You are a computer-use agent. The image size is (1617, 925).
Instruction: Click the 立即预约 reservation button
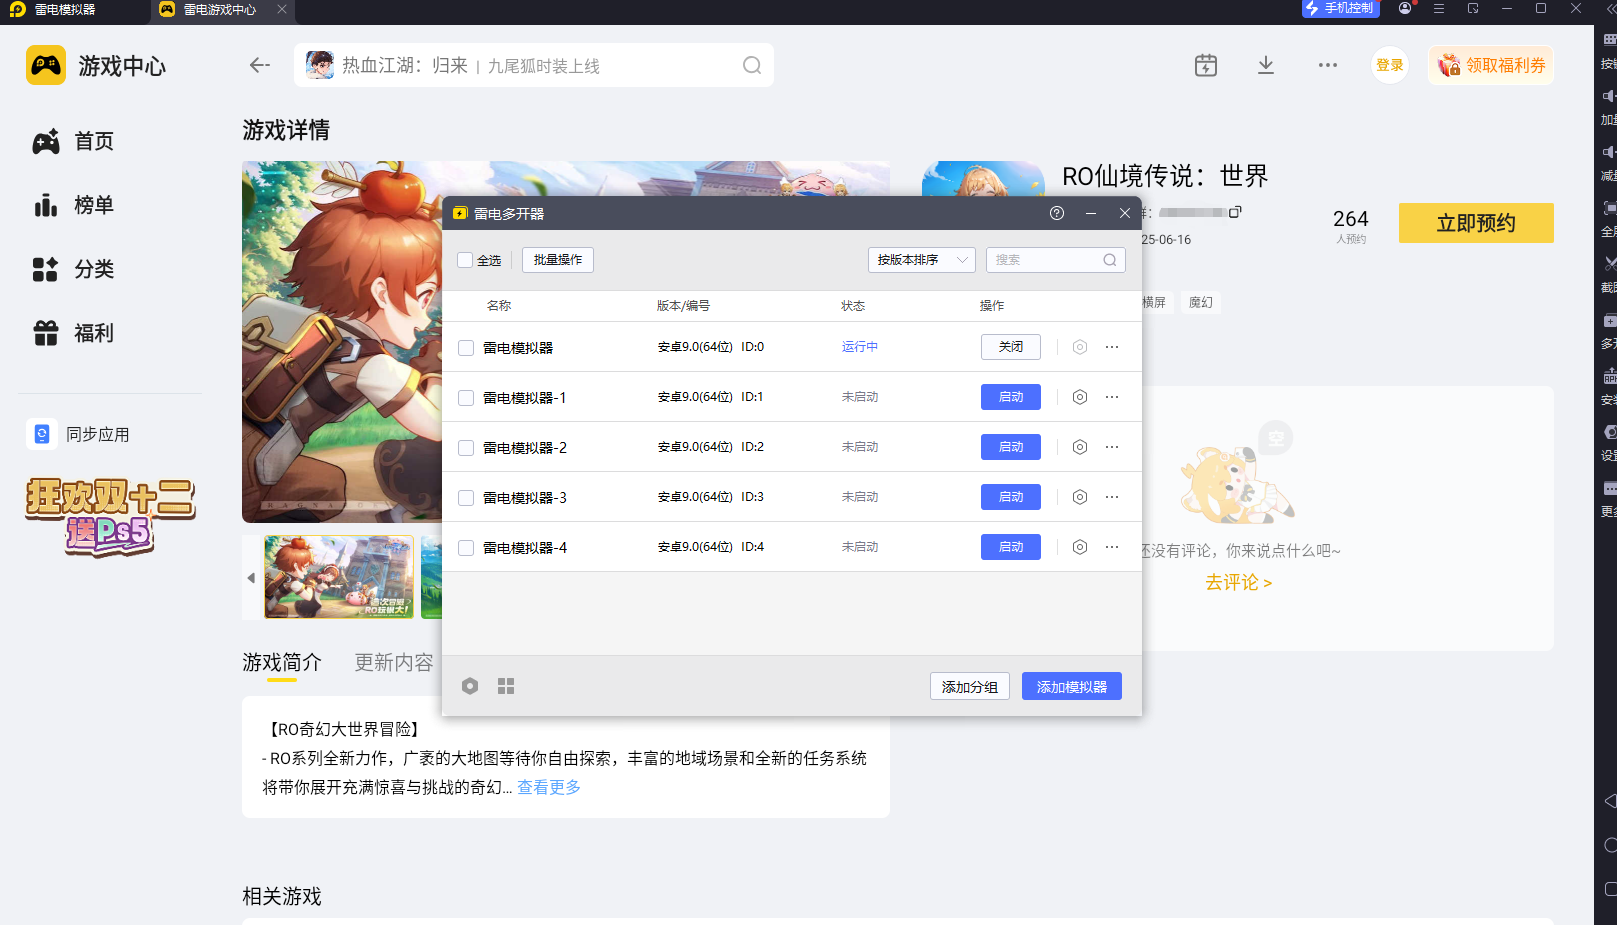tap(1475, 223)
